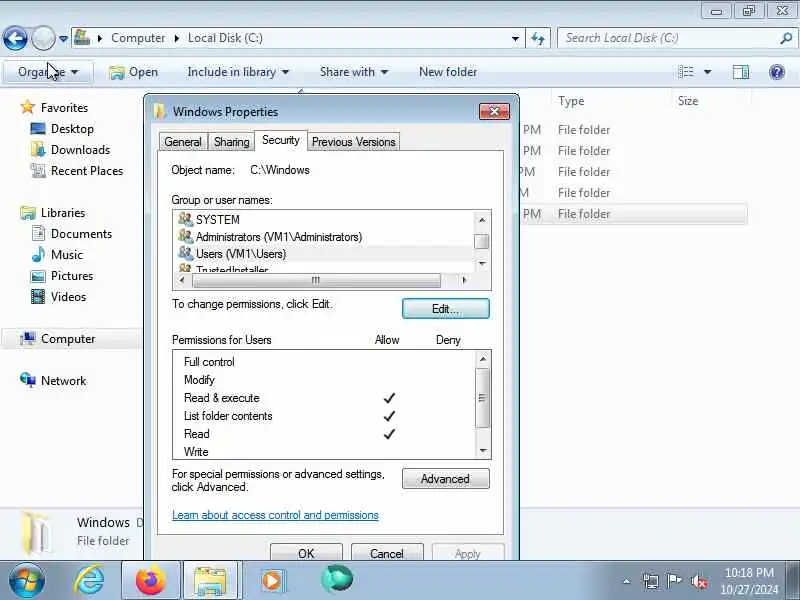800x600 pixels.
Task: Click permissions list scrollbar thumb
Action: click(x=482, y=397)
